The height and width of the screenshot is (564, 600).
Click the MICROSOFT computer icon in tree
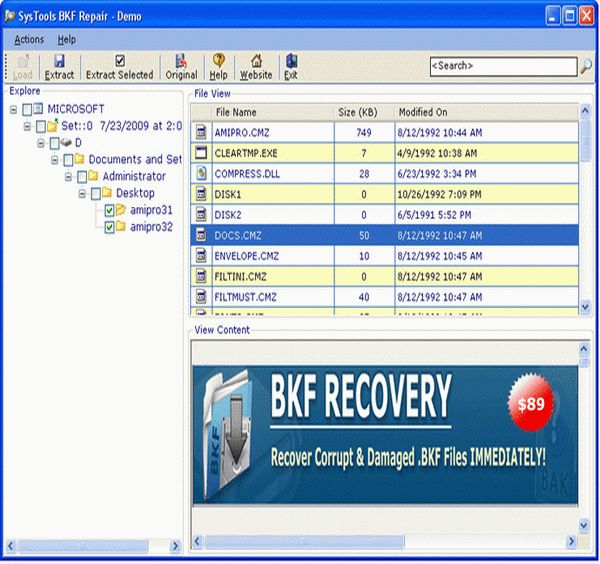coord(38,109)
